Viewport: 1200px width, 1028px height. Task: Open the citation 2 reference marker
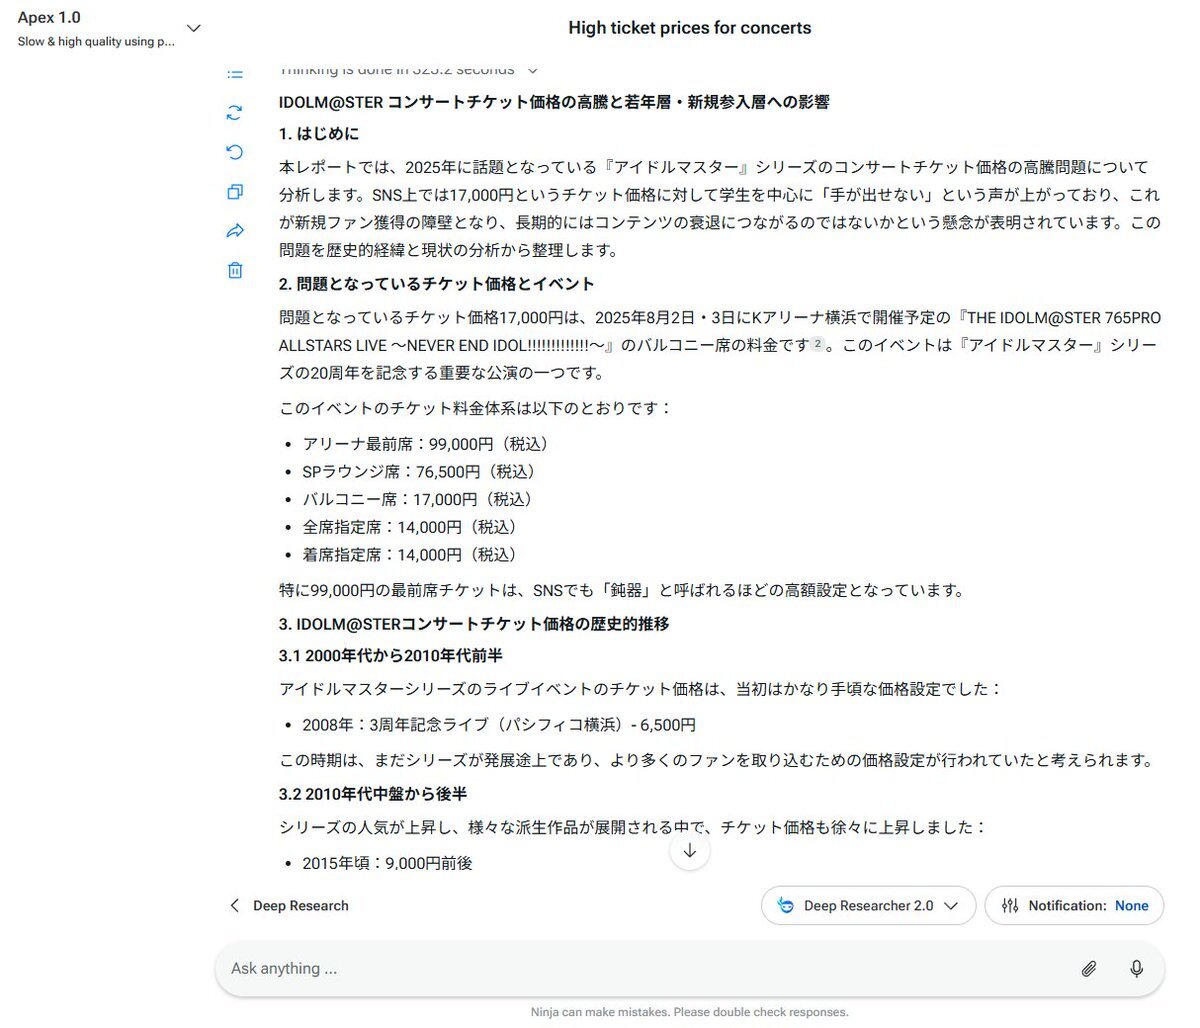tap(817, 344)
